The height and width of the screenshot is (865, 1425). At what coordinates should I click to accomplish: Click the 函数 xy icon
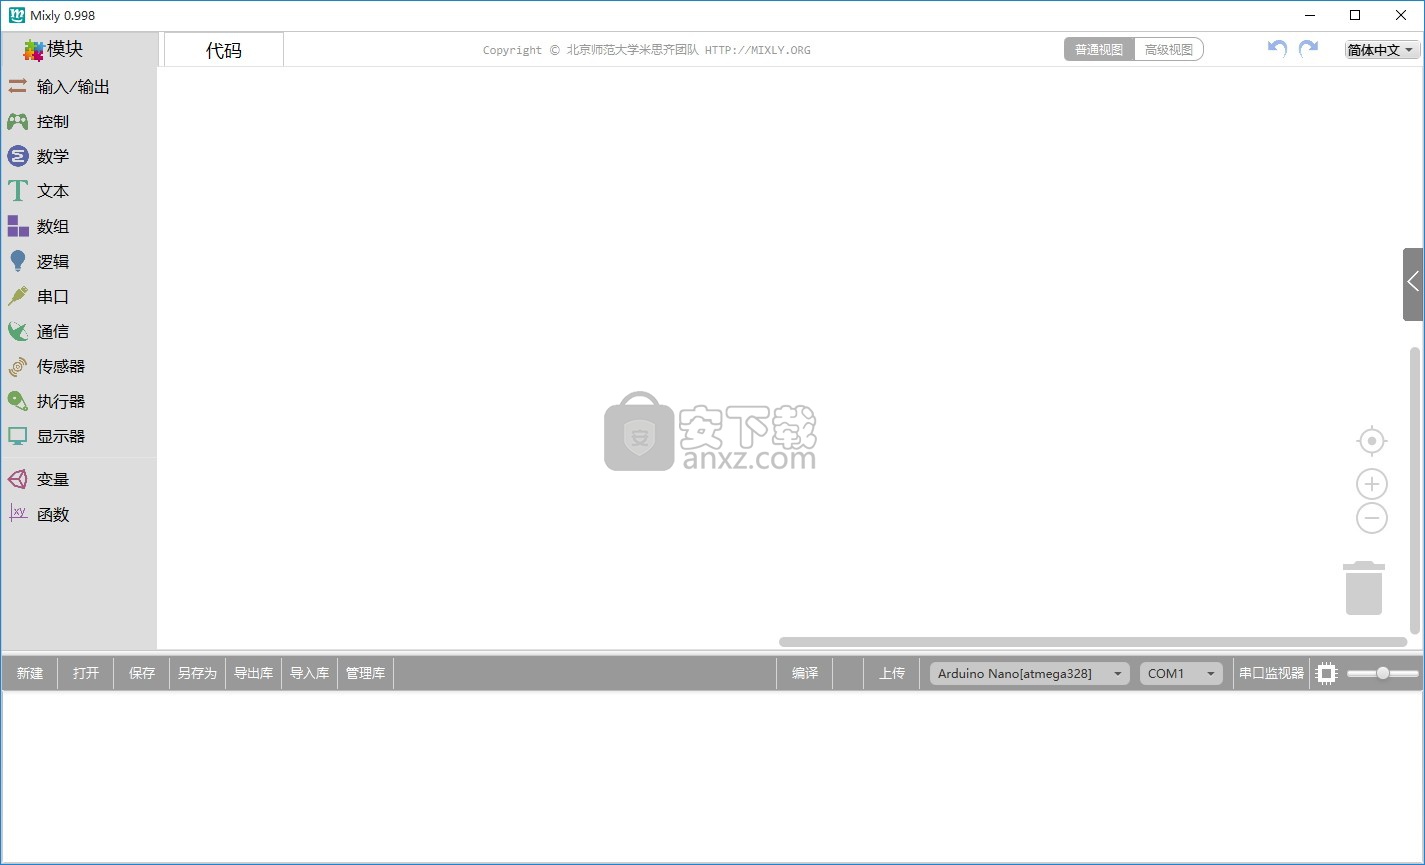click(x=17, y=513)
